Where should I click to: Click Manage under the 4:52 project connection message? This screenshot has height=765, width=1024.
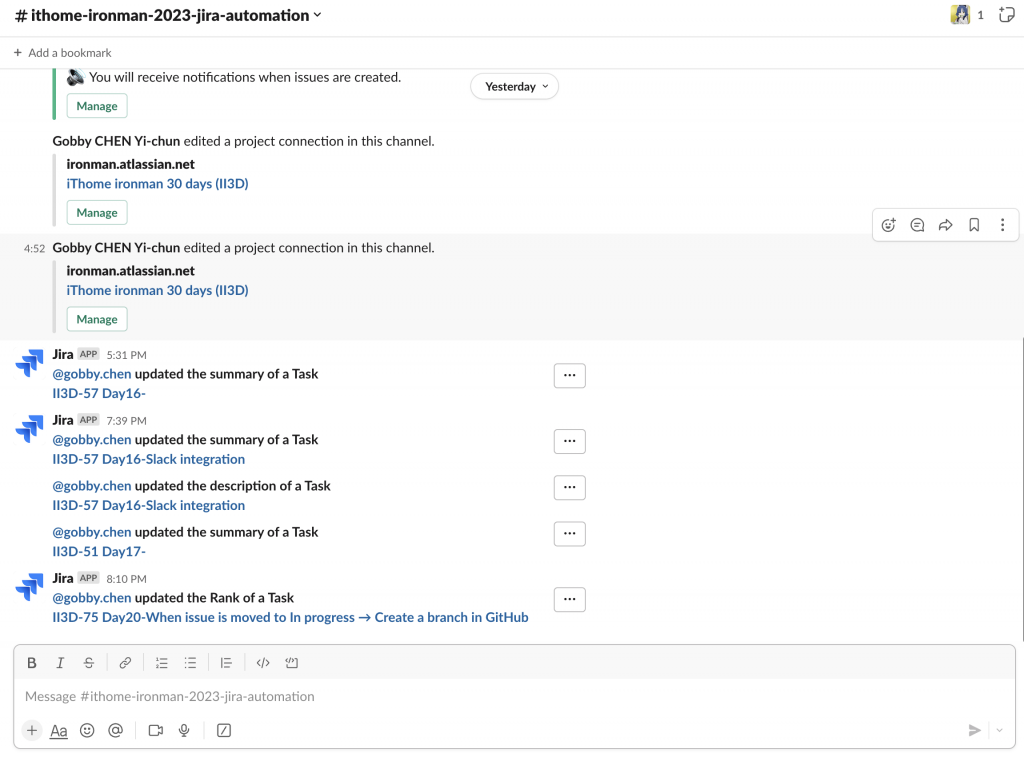click(97, 320)
